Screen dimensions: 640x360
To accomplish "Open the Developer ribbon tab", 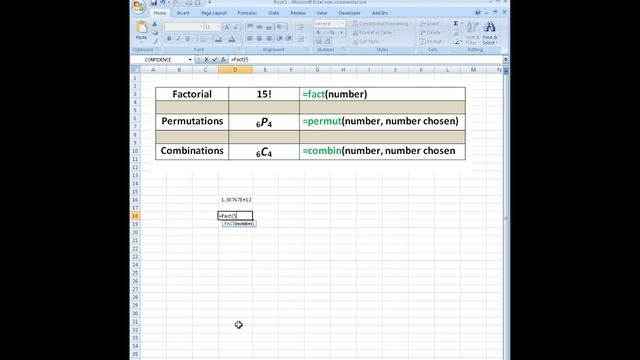I will pyautogui.click(x=349, y=13).
